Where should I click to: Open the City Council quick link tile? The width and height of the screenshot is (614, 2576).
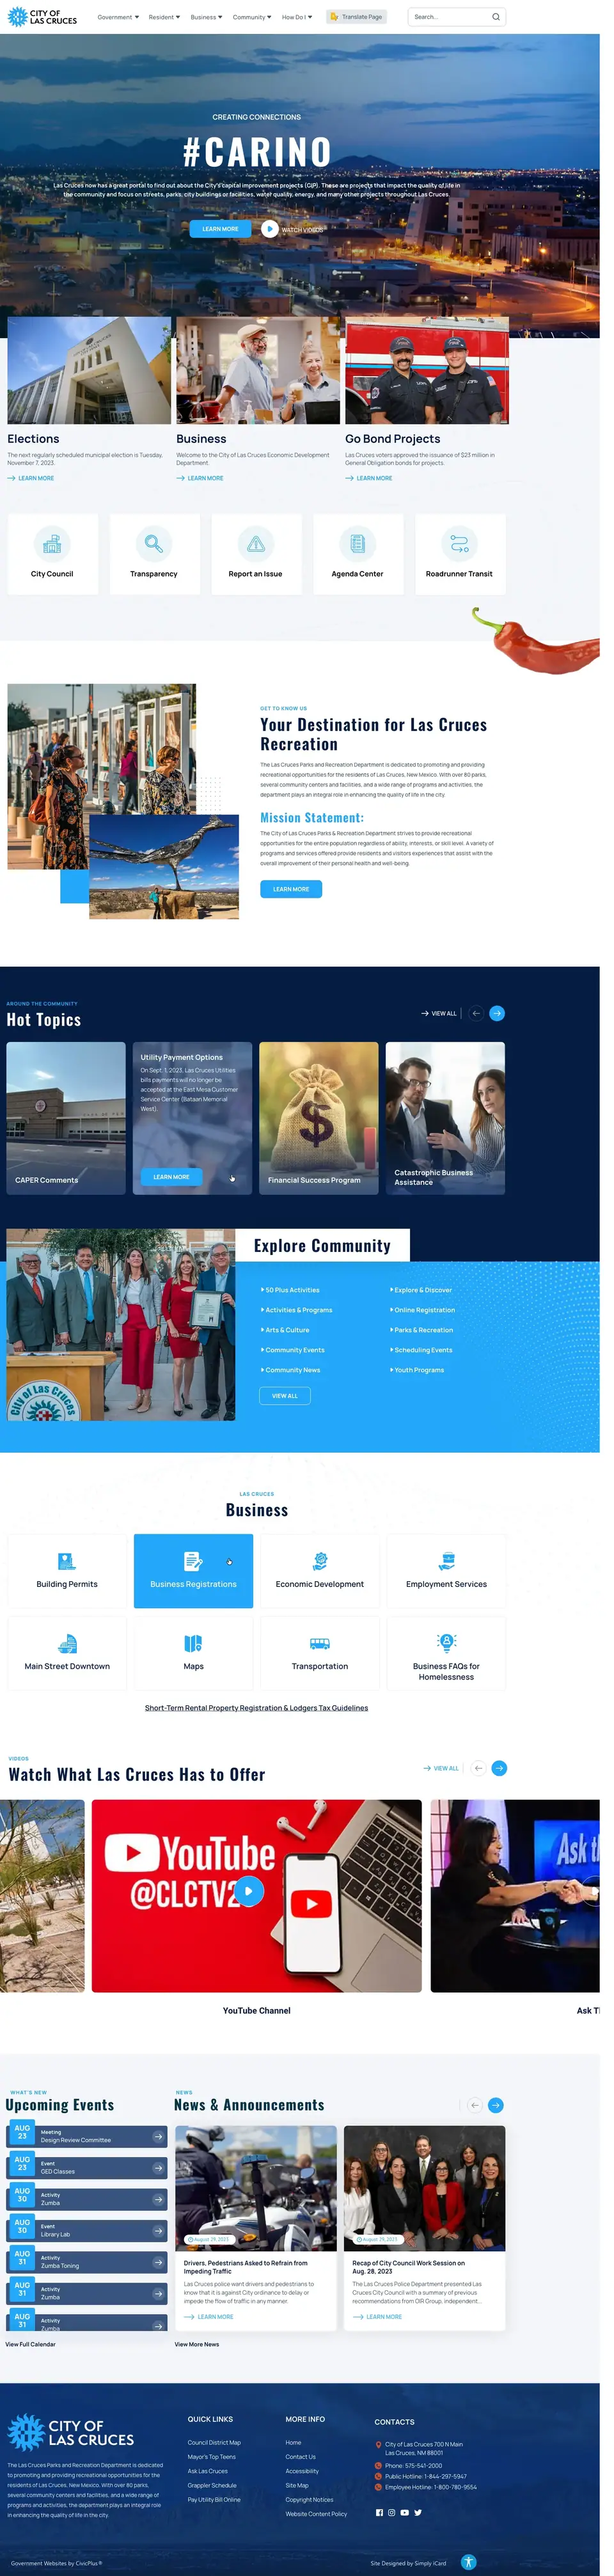52,555
